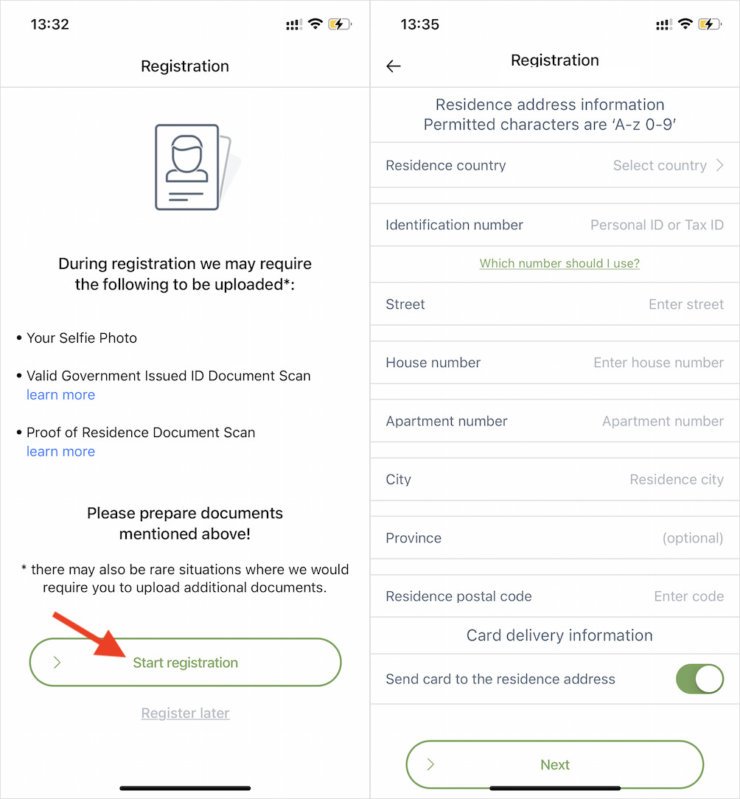Tap the back arrow icon
This screenshot has width=740, height=799.
[x=393, y=66]
